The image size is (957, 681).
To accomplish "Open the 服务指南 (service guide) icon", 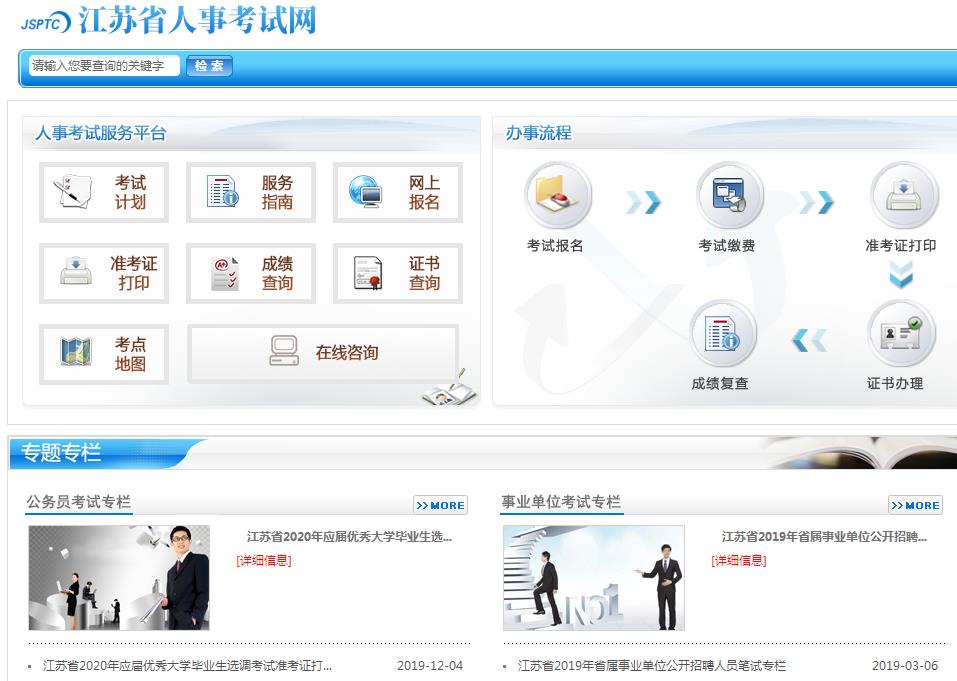I will pyautogui.click(x=249, y=193).
